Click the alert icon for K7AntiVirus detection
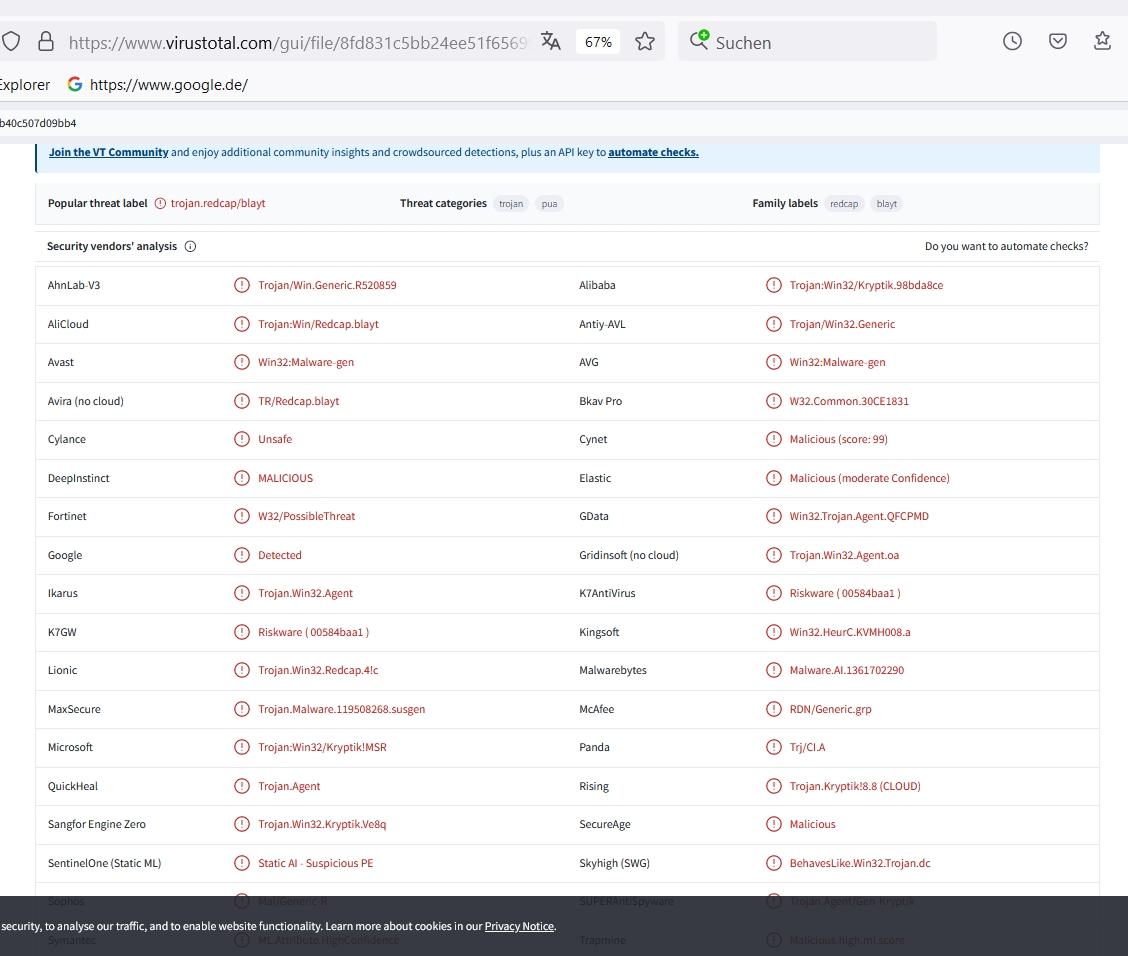Viewport: 1128px width, 956px height. point(773,593)
